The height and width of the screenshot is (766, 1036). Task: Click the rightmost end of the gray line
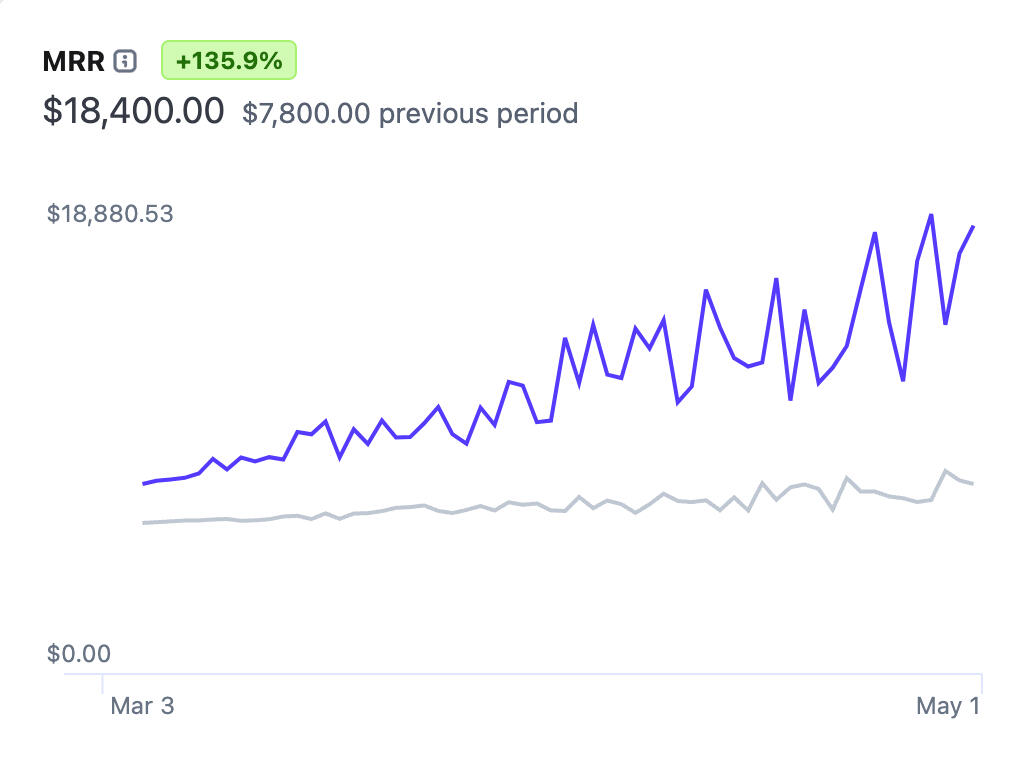pyautogui.click(x=974, y=484)
